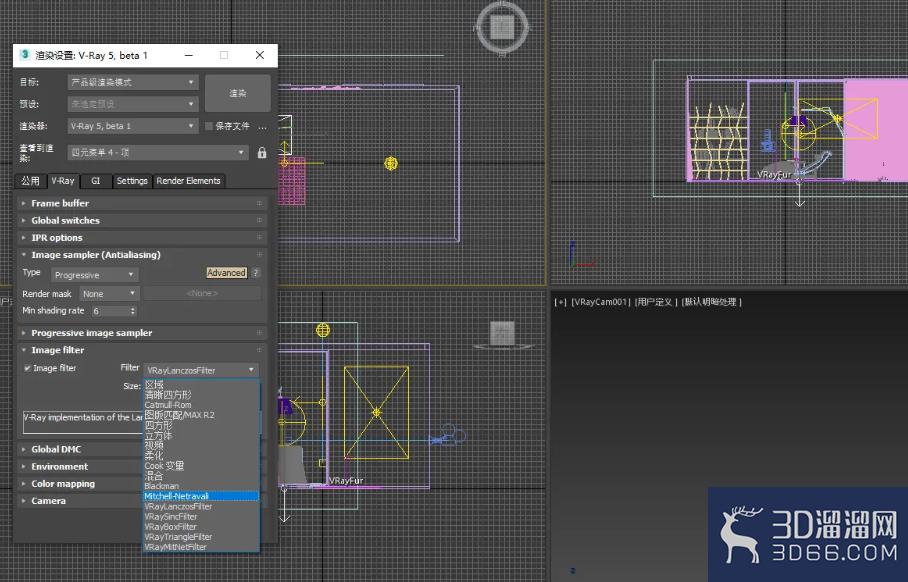Click the ViewCube in the top-left viewport
The image size is (908, 582).
pyautogui.click(x=502, y=27)
